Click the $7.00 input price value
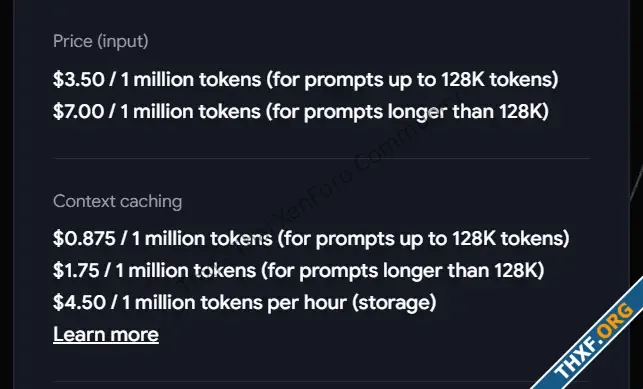 (78, 111)
